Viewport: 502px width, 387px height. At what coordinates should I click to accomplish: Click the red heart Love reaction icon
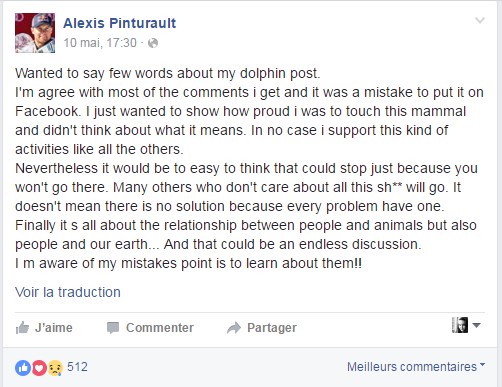pos(39,368)
